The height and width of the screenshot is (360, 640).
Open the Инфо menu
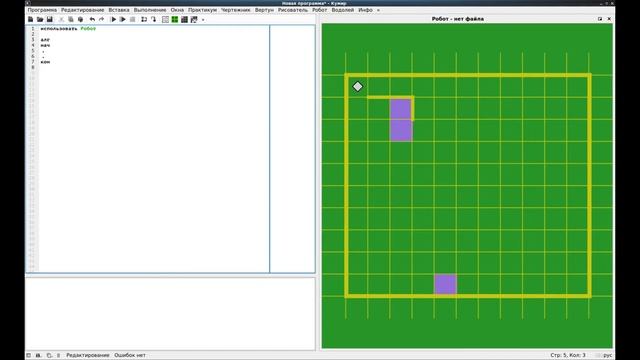(x=365, y=10)
